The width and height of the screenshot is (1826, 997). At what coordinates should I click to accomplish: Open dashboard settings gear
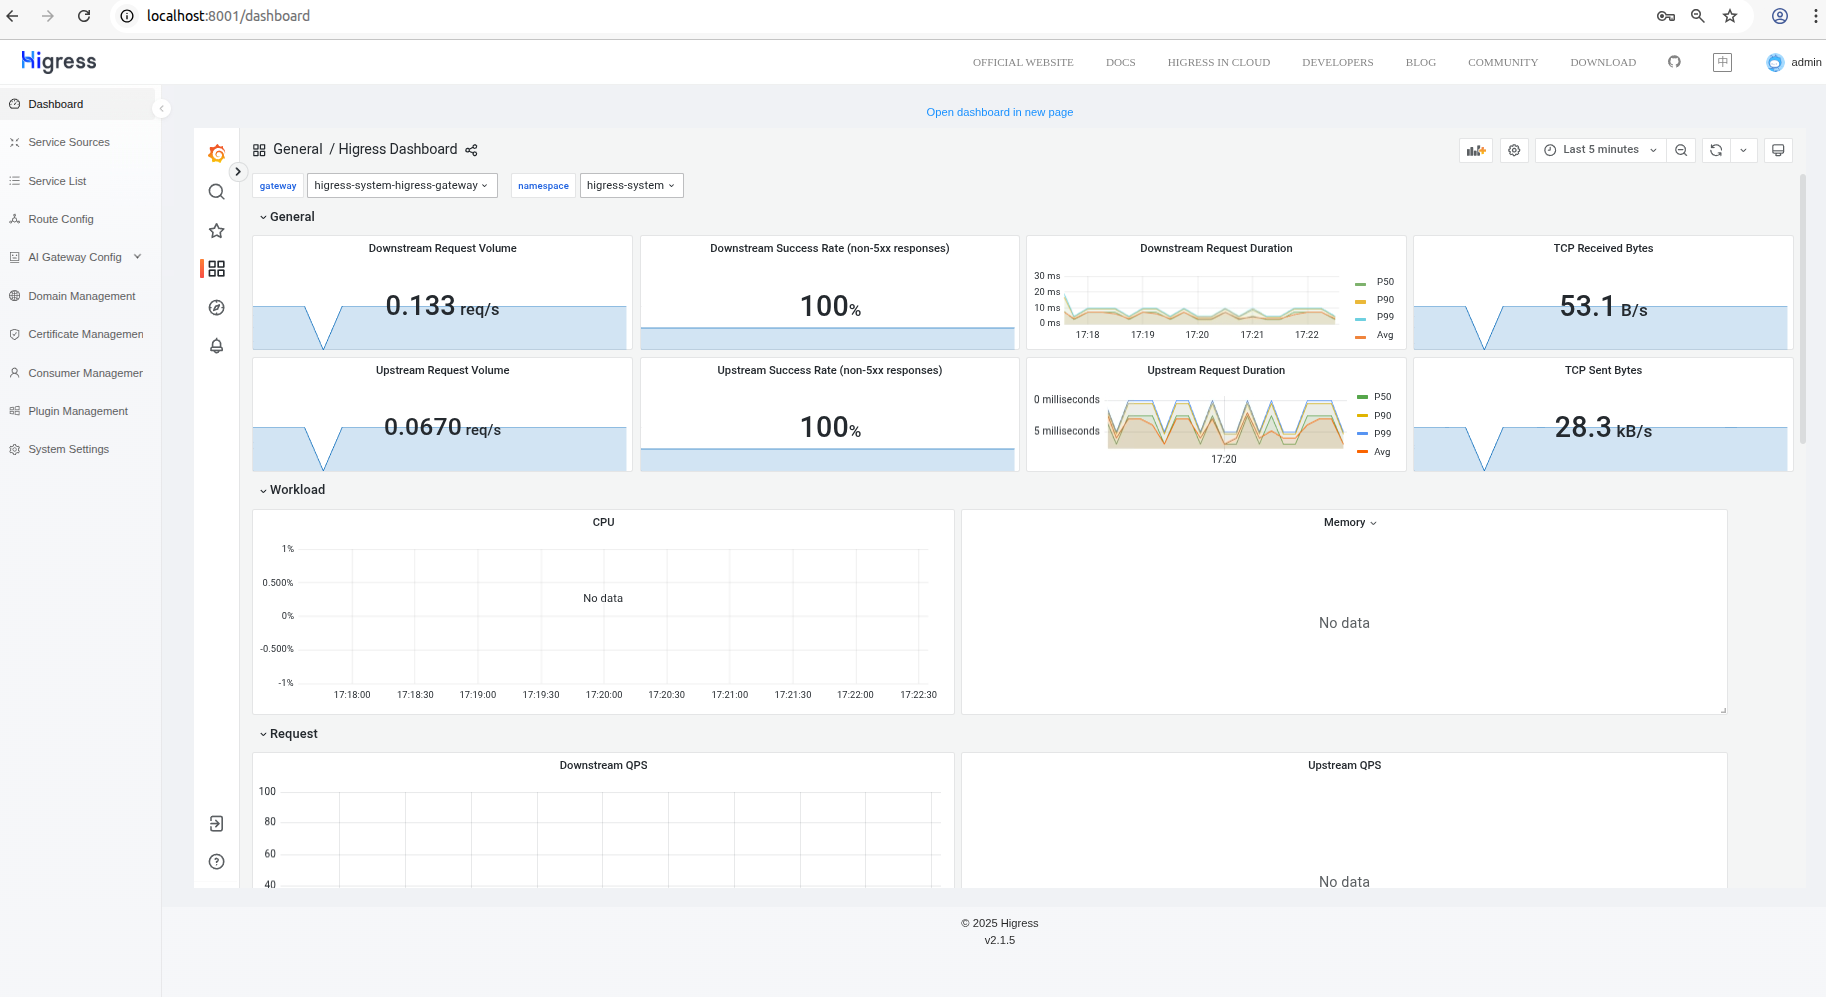1514,150
